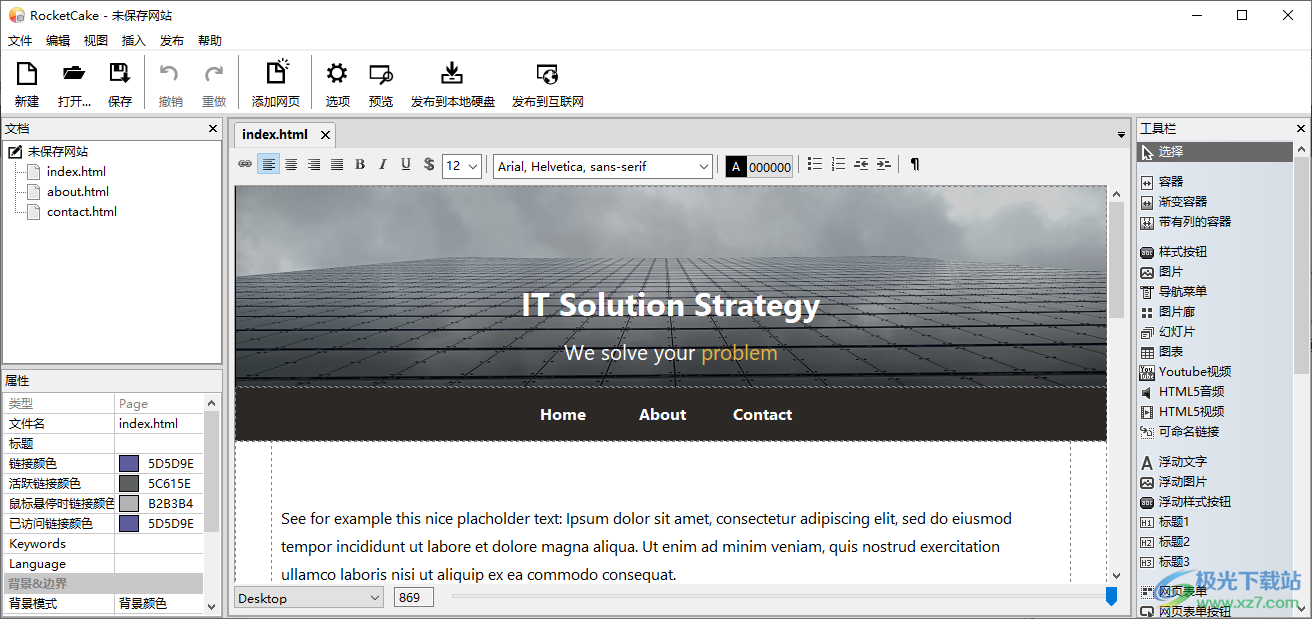The image size is (1312, 619).
Task: Click the insert hyperlink chain icon
Action: pyautogui.click(x=245, y=165)
